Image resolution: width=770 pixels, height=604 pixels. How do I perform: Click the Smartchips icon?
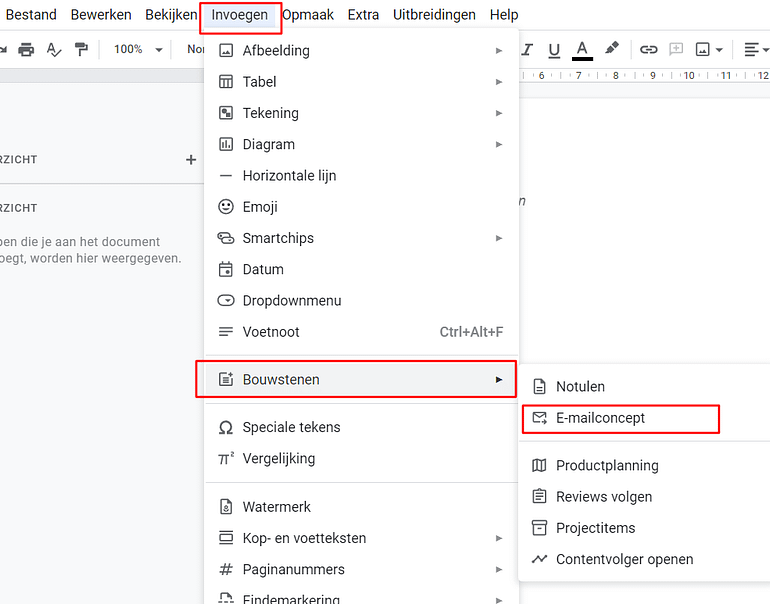pyautogui.click(x=226, y=238)
